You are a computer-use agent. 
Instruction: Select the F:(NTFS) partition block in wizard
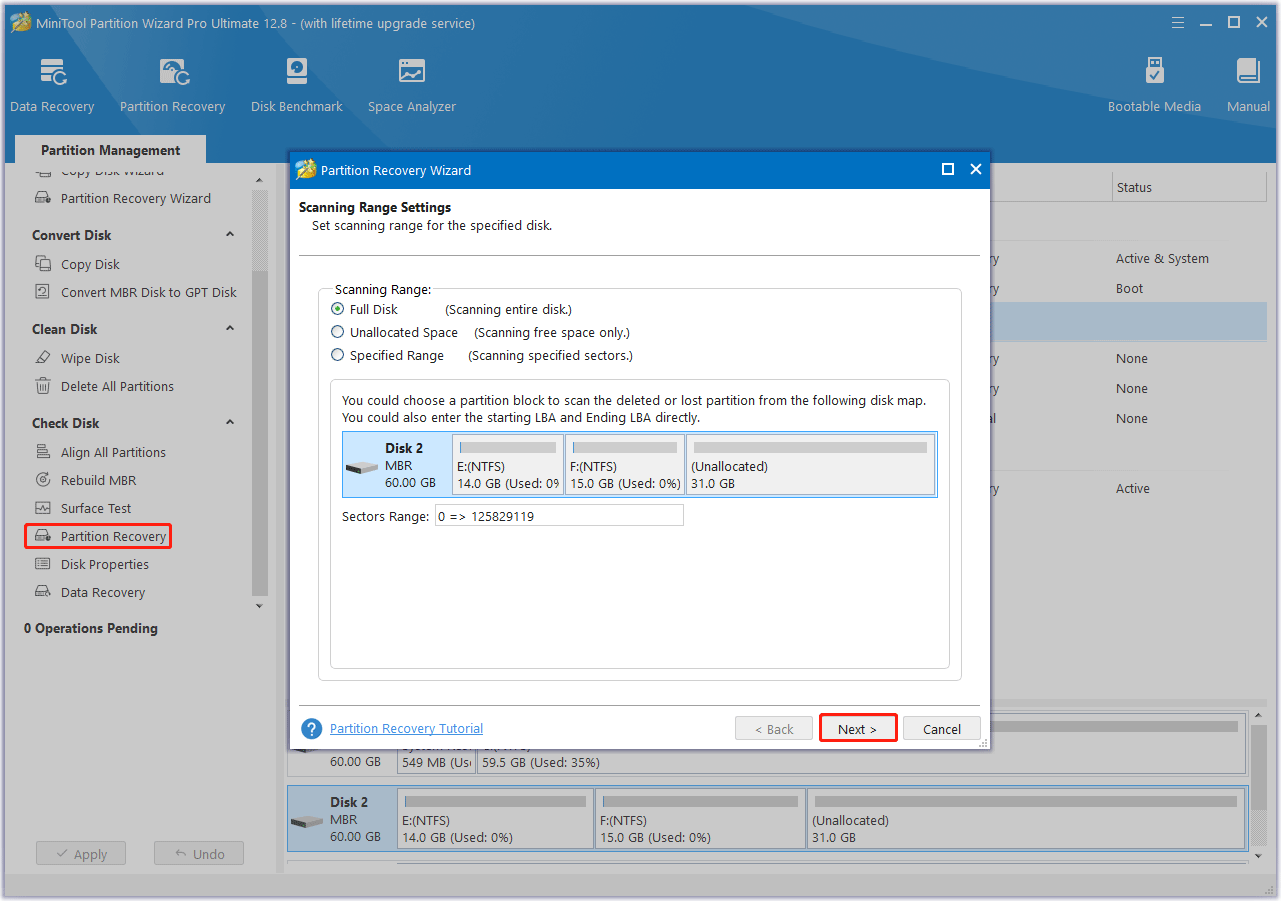click(x=625, y=465)
